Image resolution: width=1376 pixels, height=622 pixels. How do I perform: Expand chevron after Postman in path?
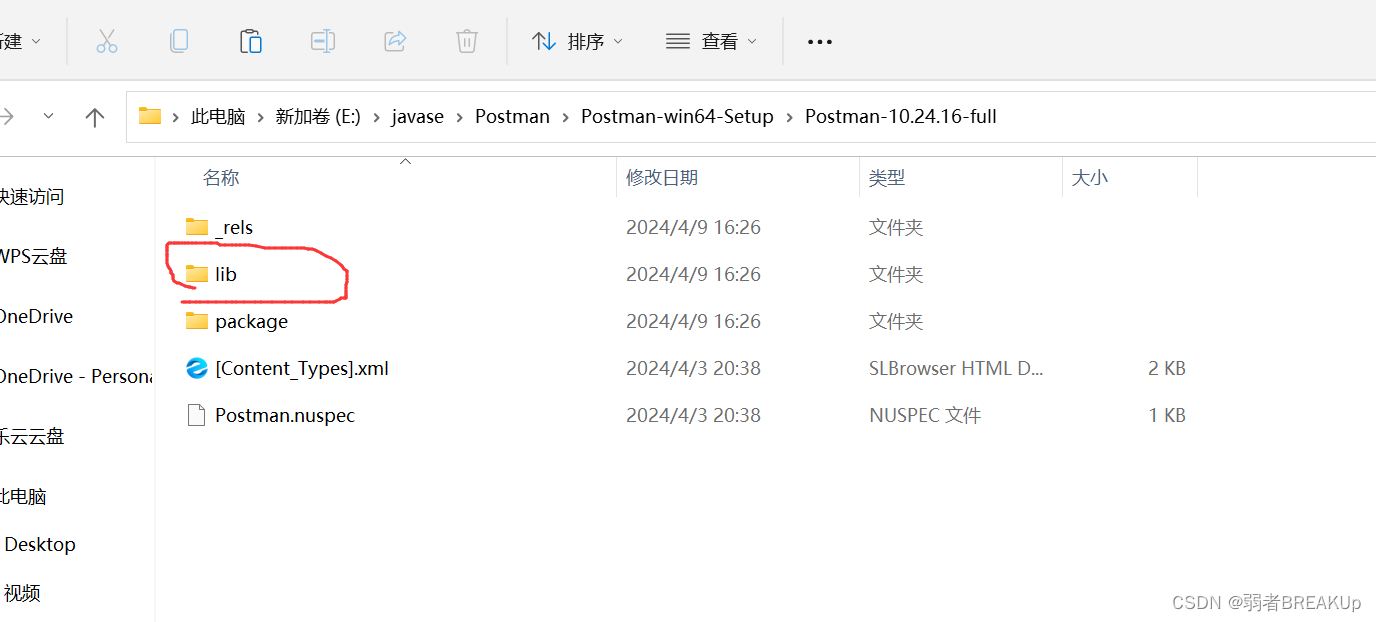point(565,117)
